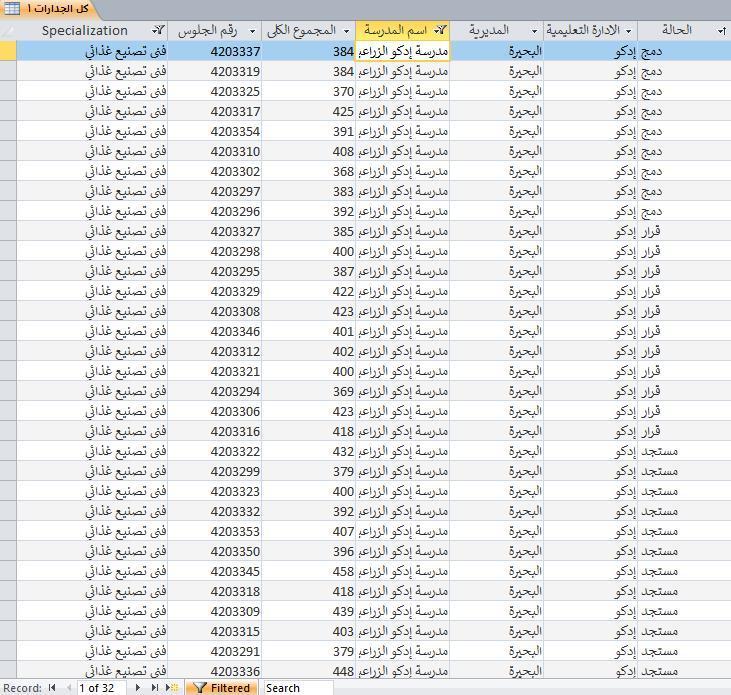Select the Specialization column header
Viewport: 731px width, 695px height.
[92, 31]
